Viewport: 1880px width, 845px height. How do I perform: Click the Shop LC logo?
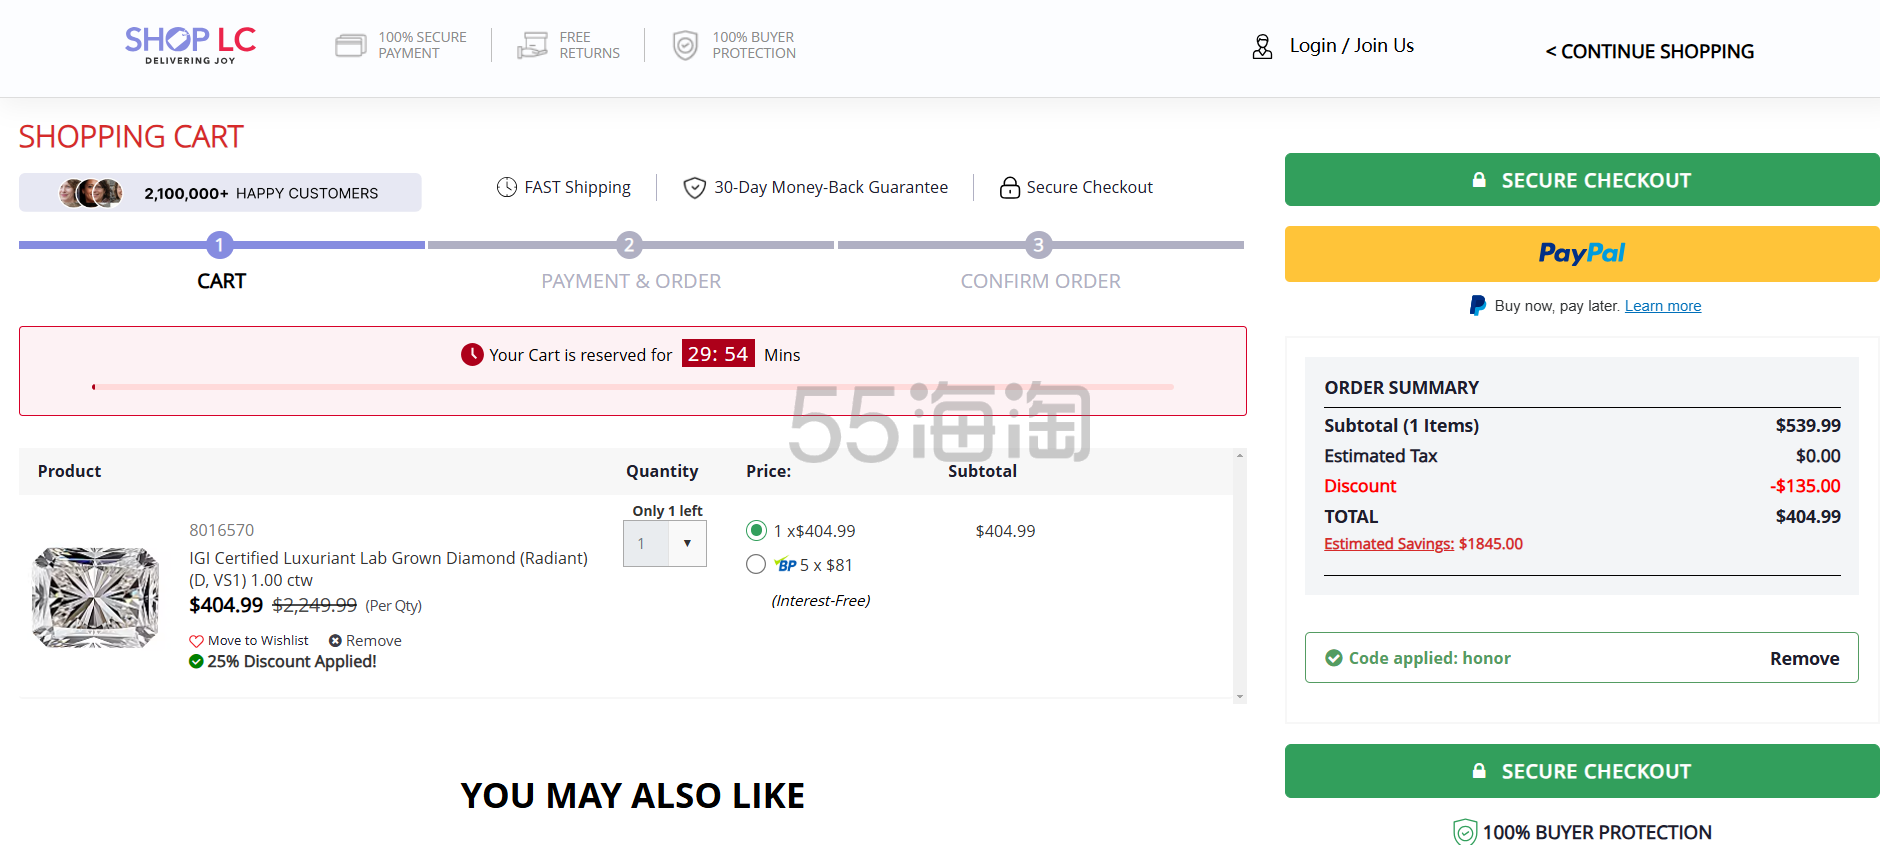coord(190,45)
